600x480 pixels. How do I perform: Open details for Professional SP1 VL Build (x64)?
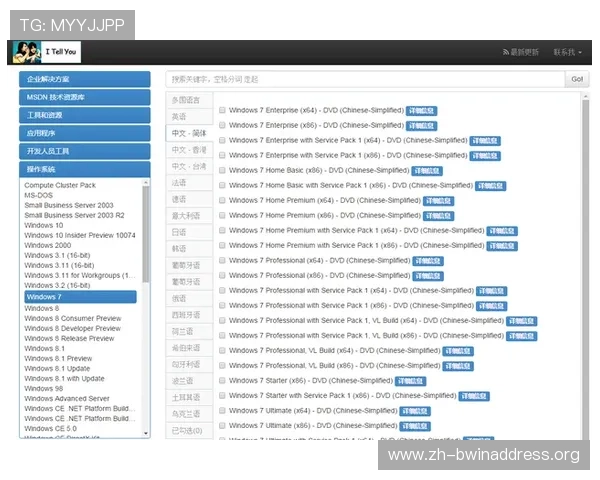click(x=522, y=321)
